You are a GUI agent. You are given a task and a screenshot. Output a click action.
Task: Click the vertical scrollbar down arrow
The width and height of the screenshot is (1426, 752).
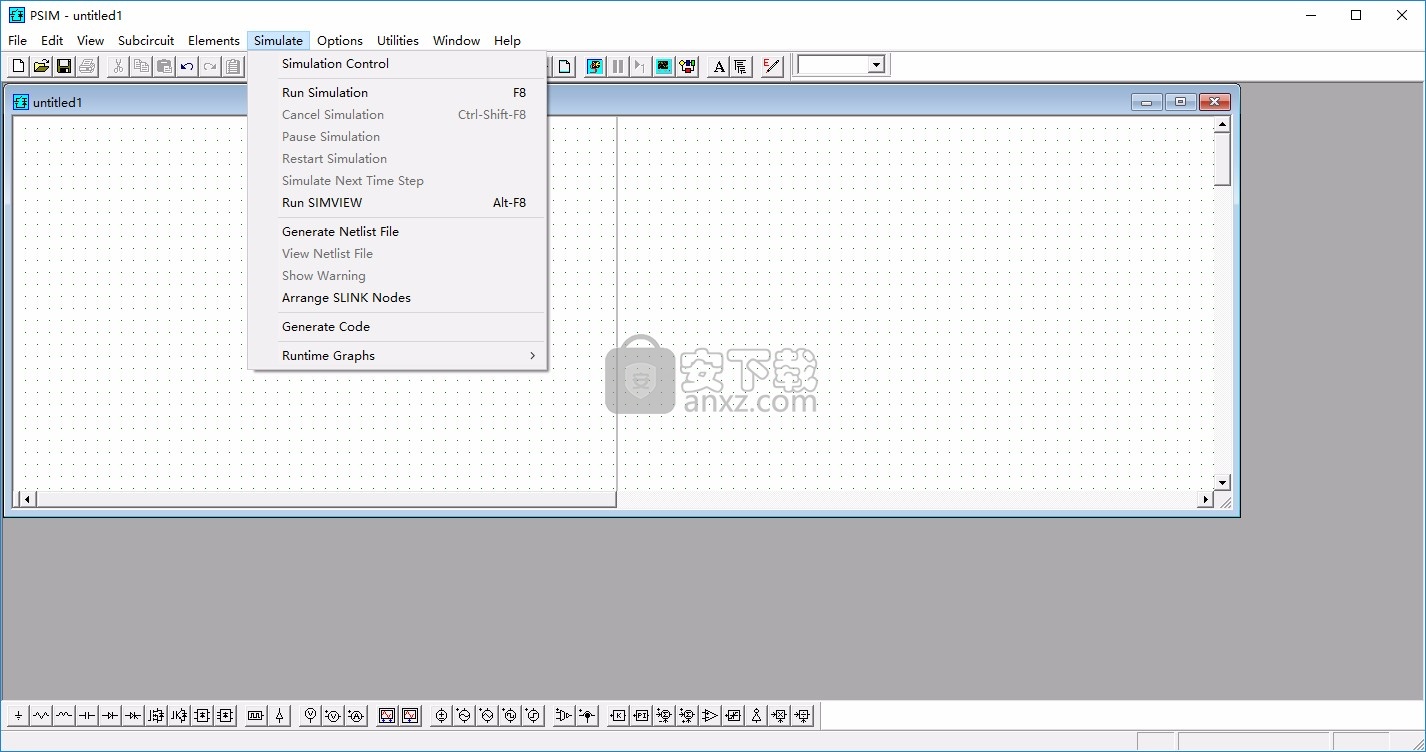[1222, 483]
